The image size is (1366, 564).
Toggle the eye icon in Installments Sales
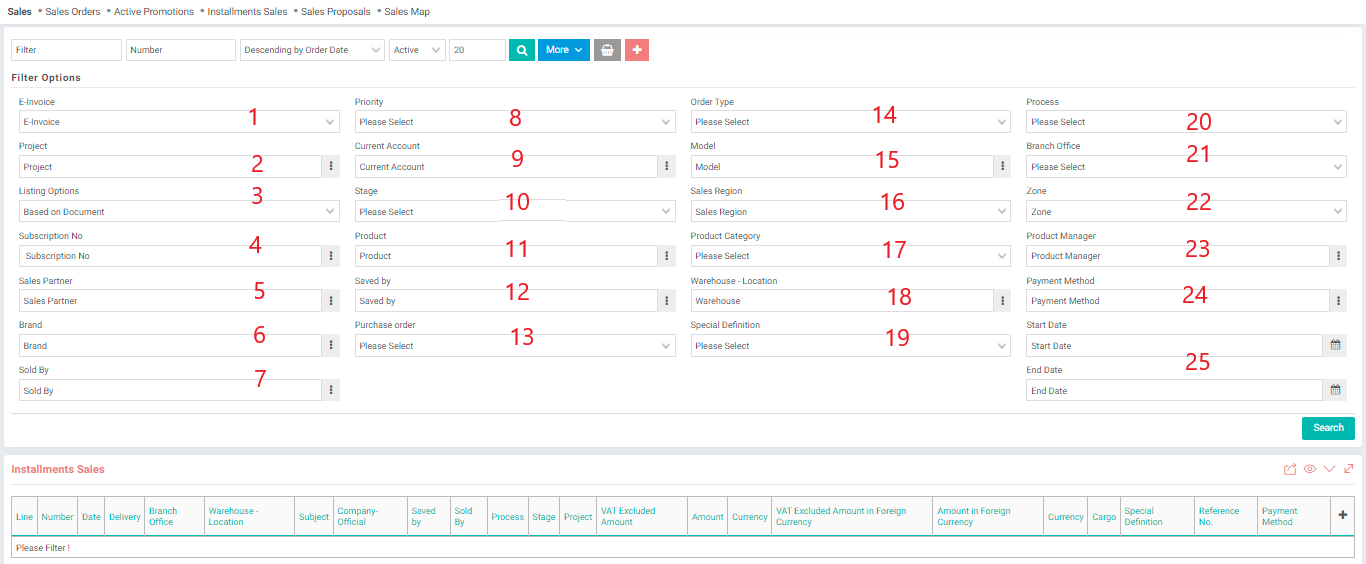tap(1309, 469)
